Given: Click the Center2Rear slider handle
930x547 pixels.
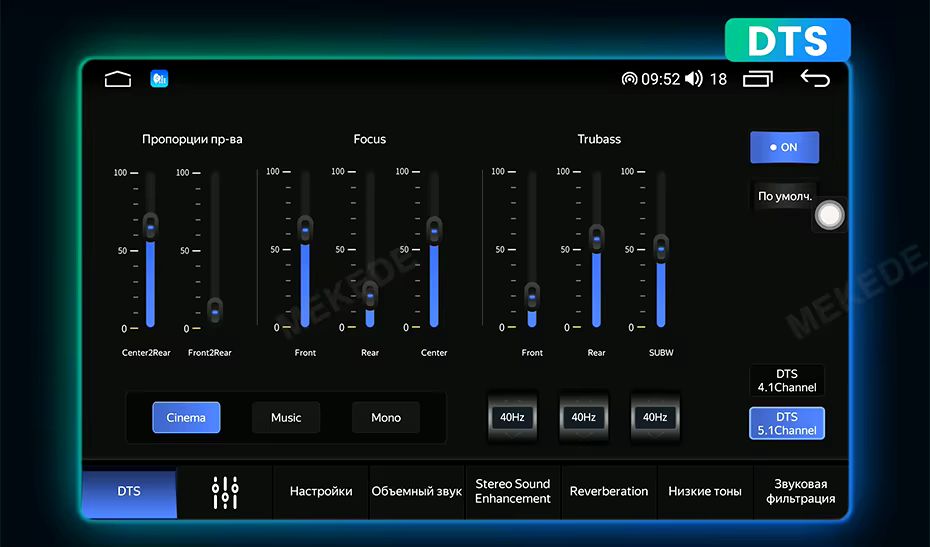Looking at the screenshot, I should tap(151, 228).
